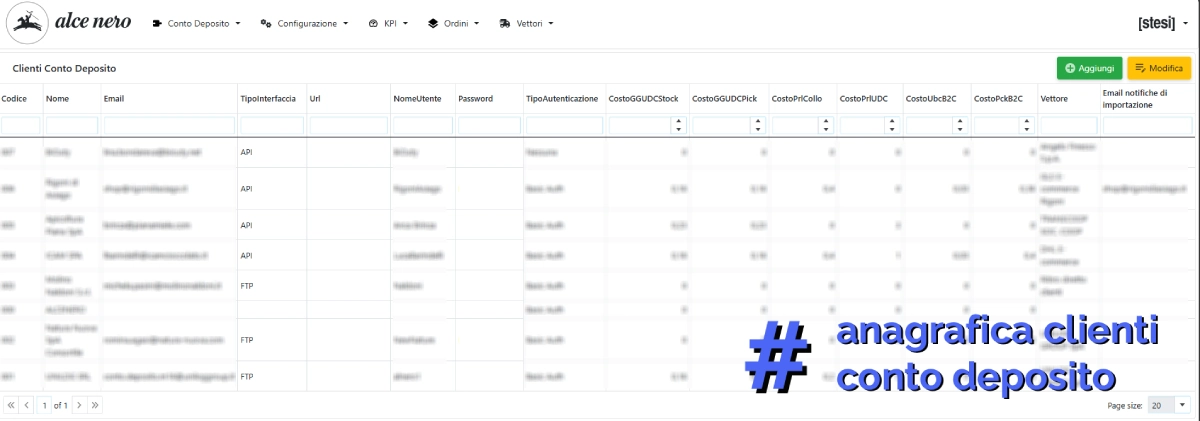Focus the NomeUtente filter field

[x=423, y=126]
